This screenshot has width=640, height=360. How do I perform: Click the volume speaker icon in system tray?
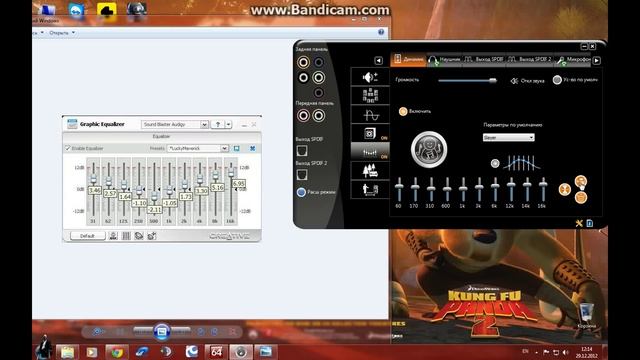[x=566, y=352]
